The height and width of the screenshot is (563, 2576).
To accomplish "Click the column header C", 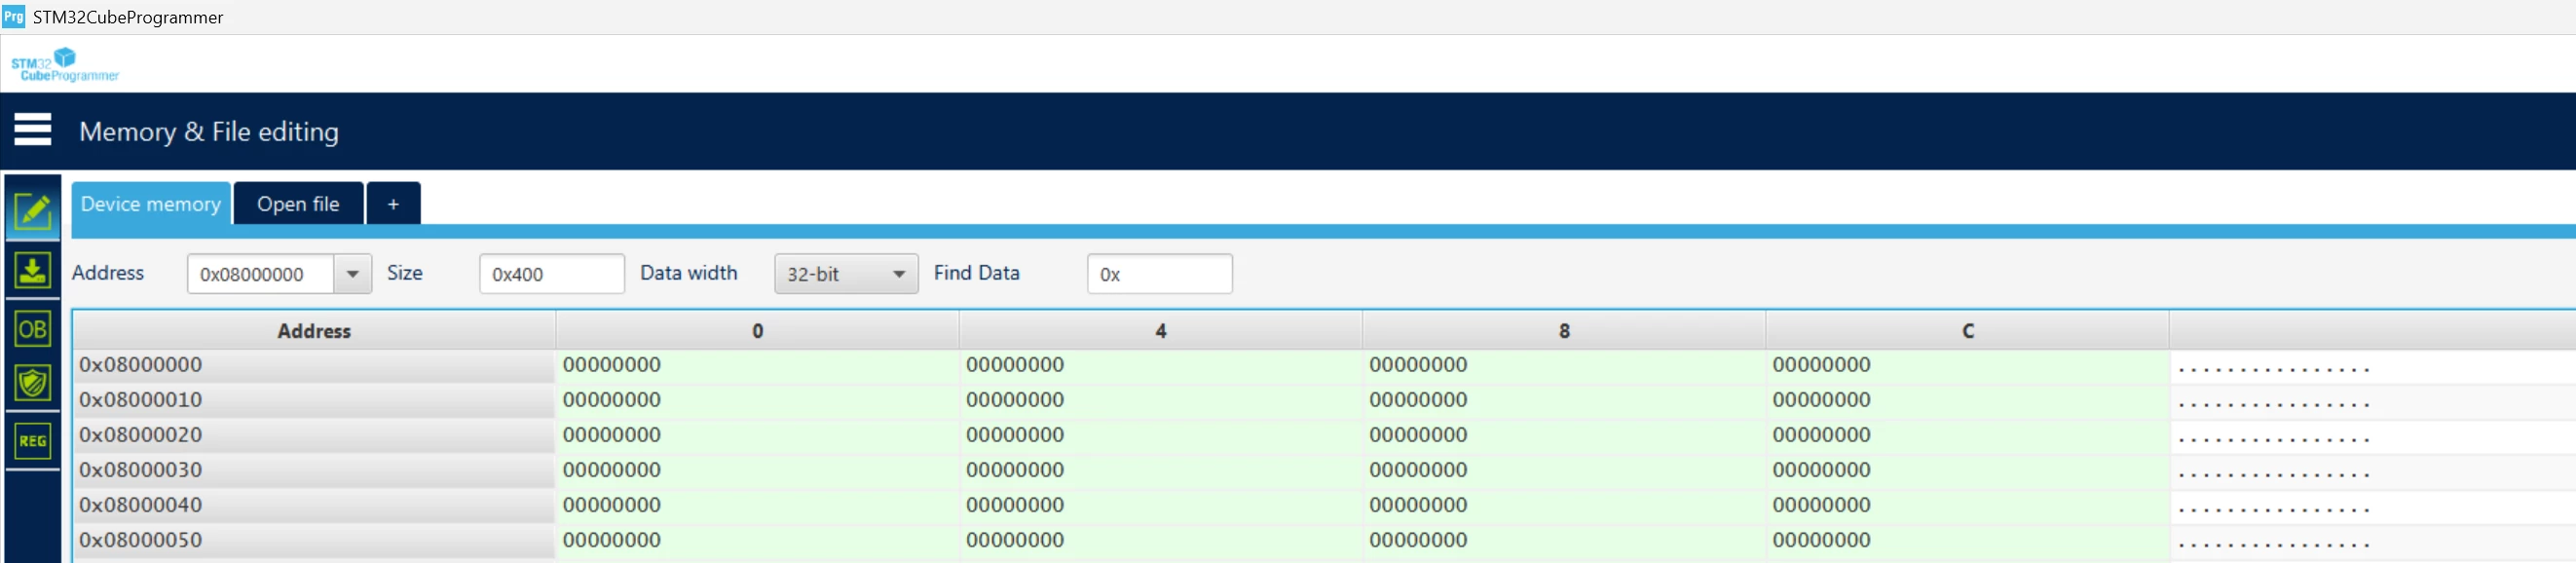I will point(1967,331).
